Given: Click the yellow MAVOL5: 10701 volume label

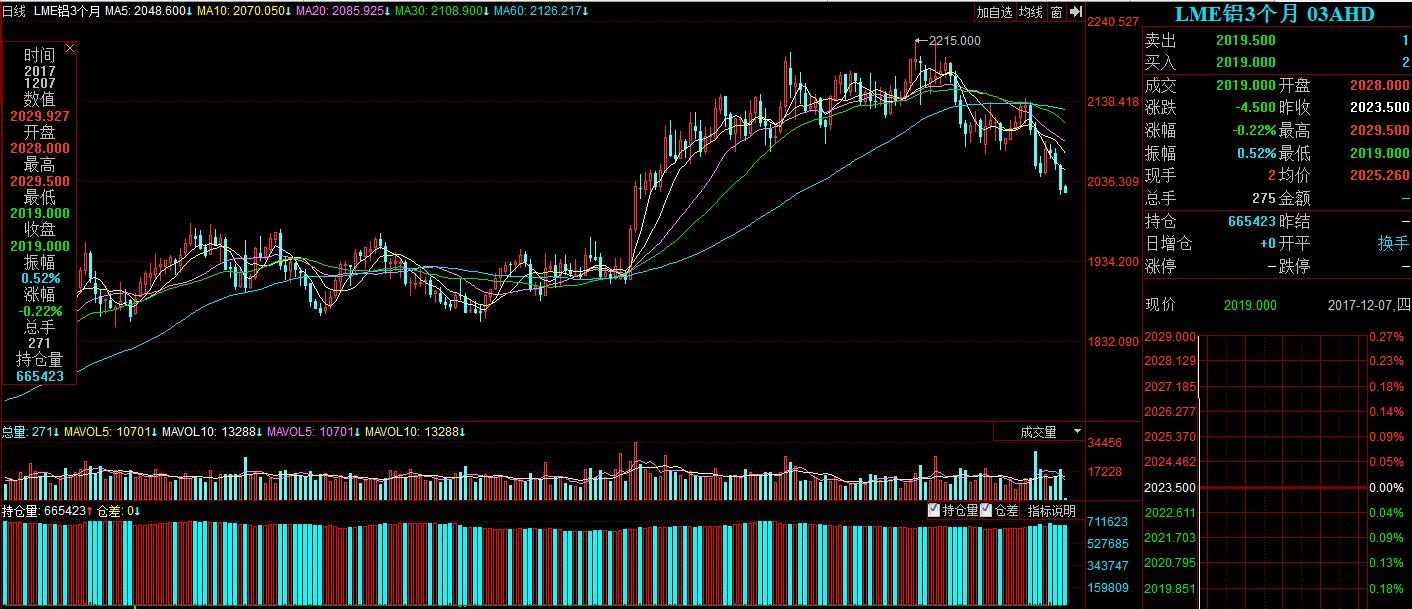Looking at the screenshot, I should (x=111, y=432).
